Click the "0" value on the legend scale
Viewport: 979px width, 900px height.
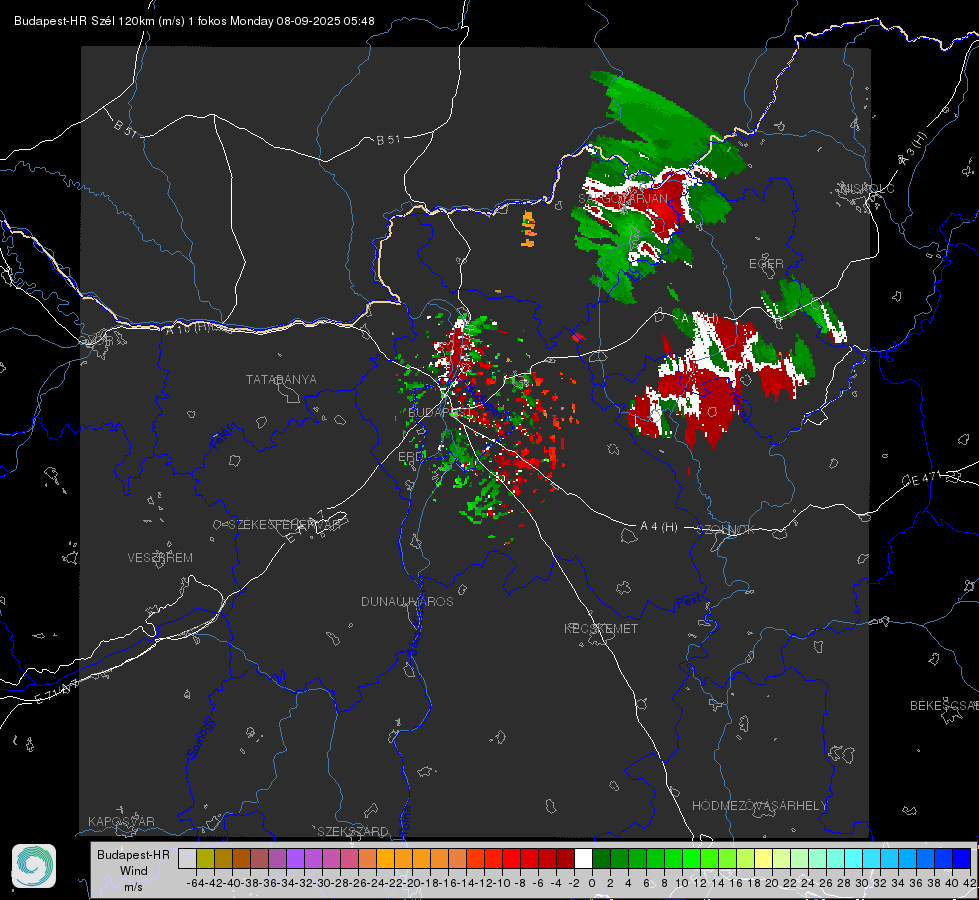tap(592, 883)
